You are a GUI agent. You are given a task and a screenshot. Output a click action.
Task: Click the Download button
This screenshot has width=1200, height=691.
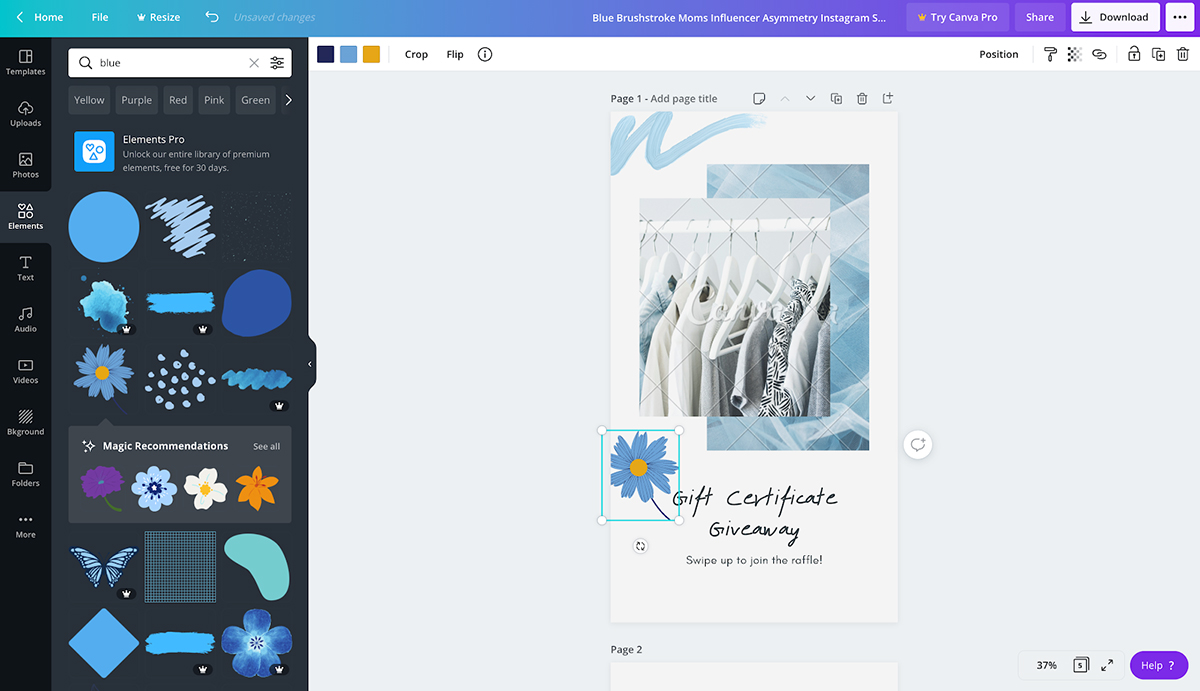[x=1115, y=17]
